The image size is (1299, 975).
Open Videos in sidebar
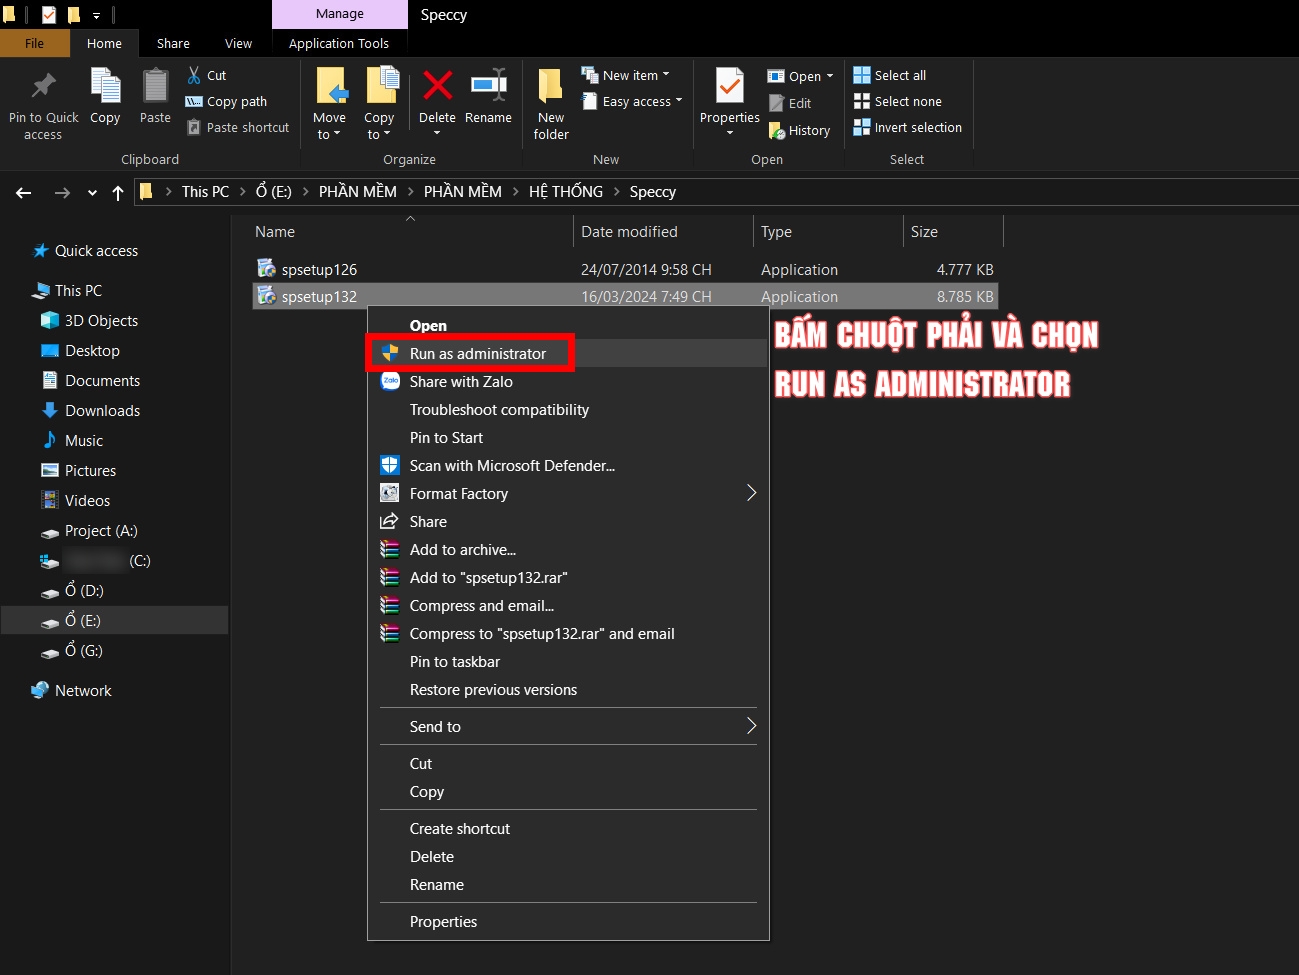coord(87,500)
